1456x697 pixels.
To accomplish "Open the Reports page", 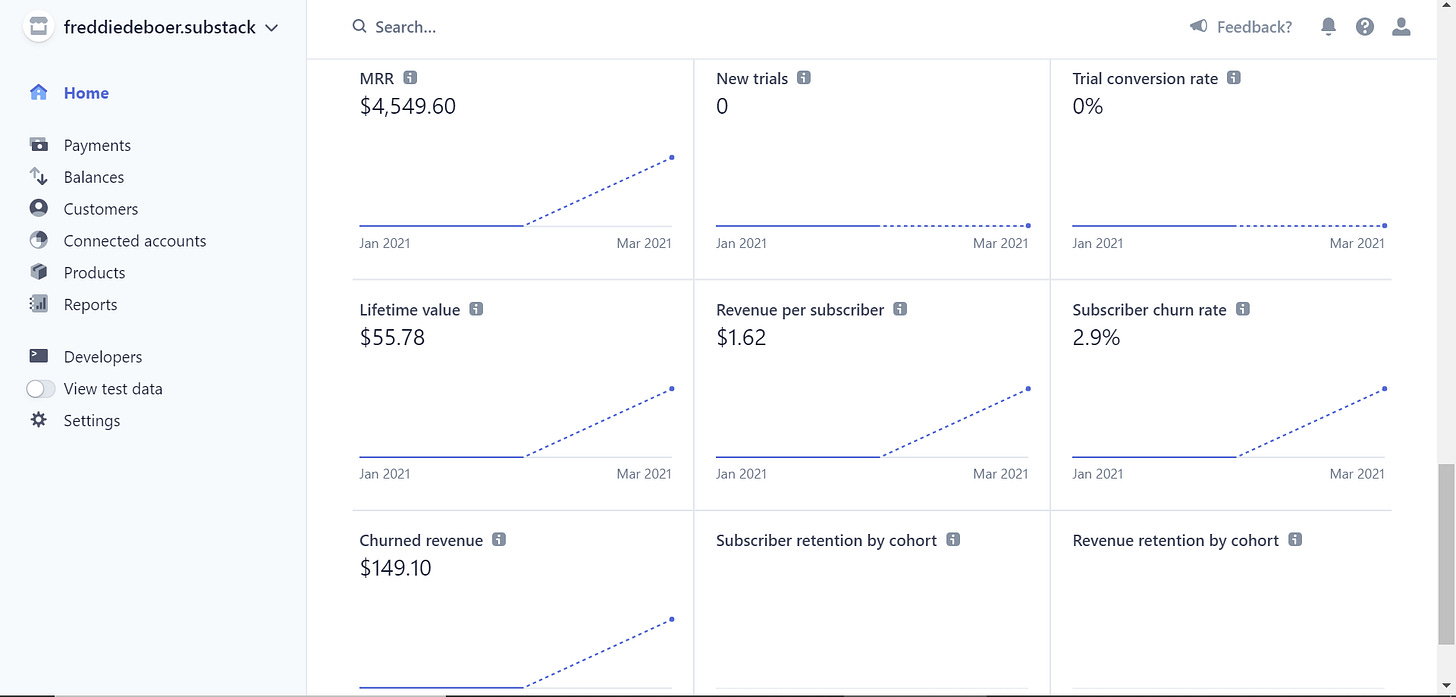I will (x=90, y=305).
